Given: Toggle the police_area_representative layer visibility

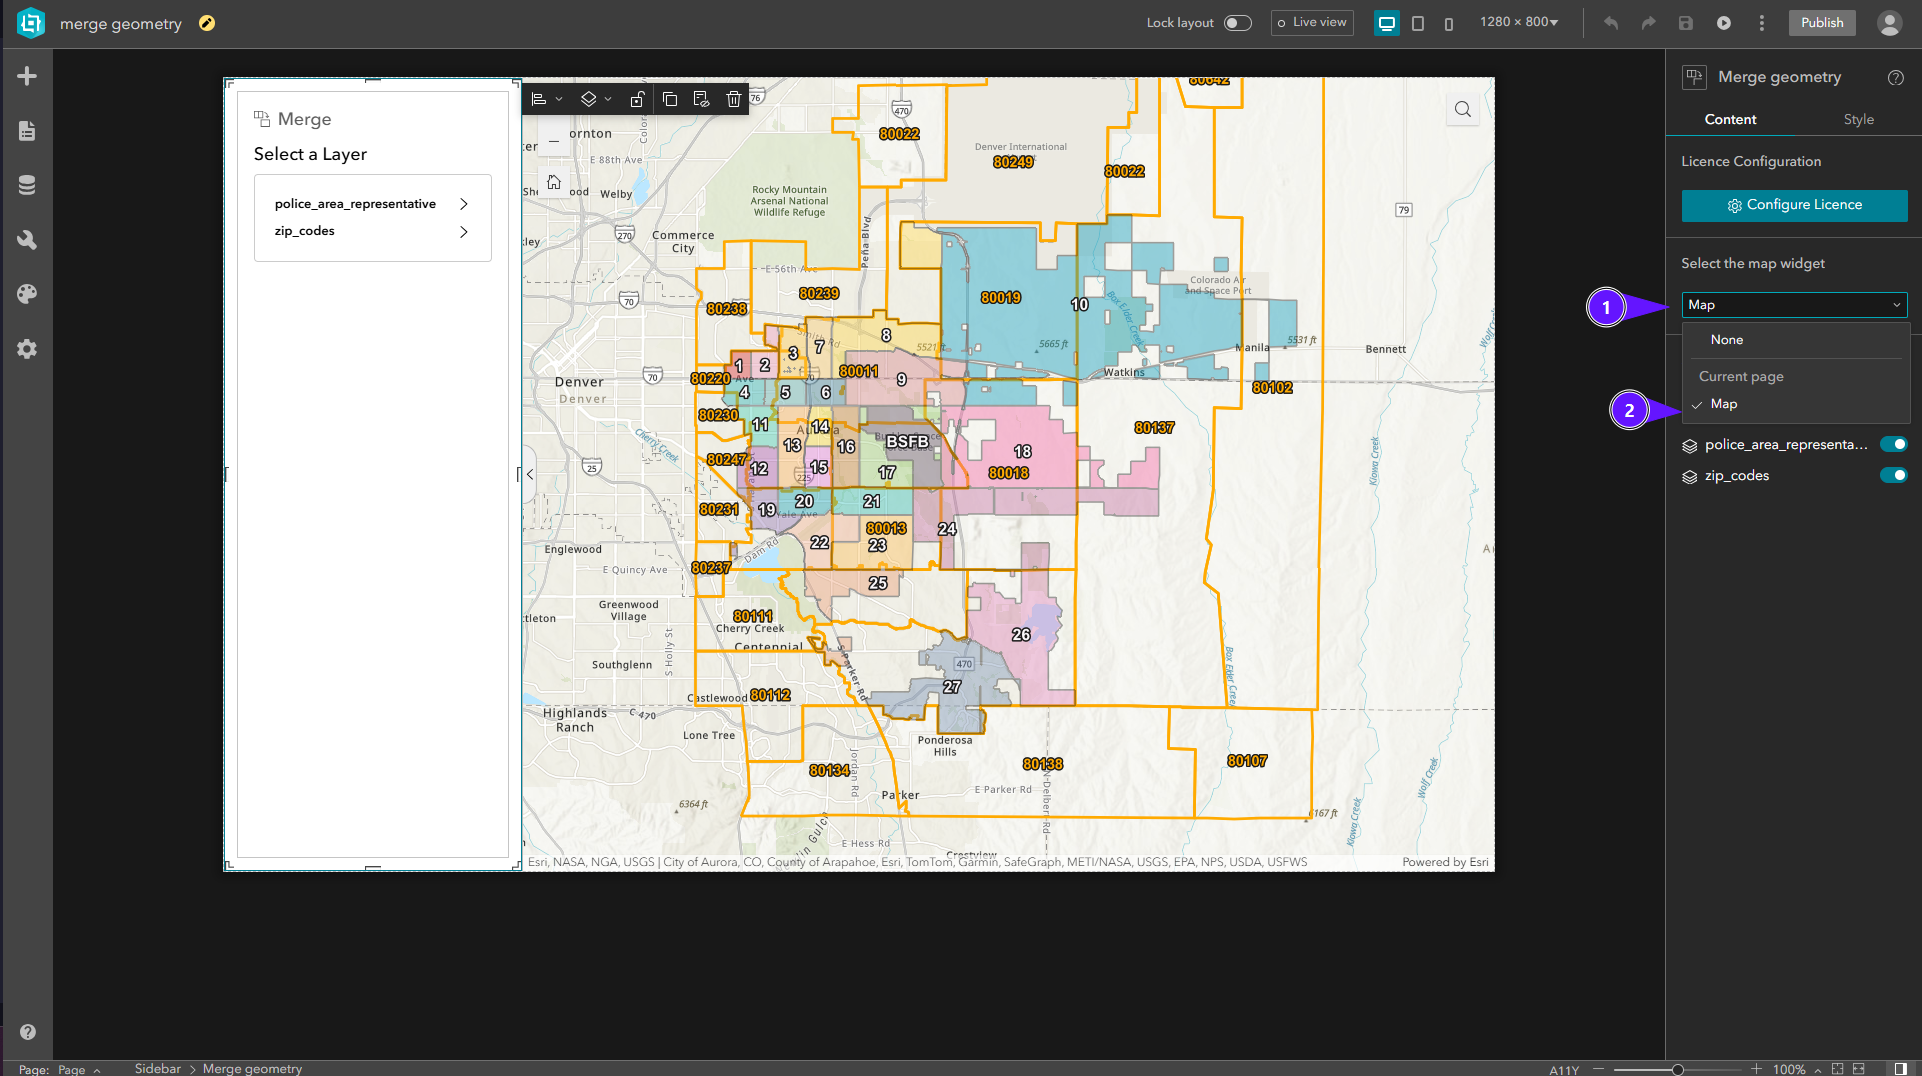Looking at the screenshot, I should click(x=1894, y=444).
